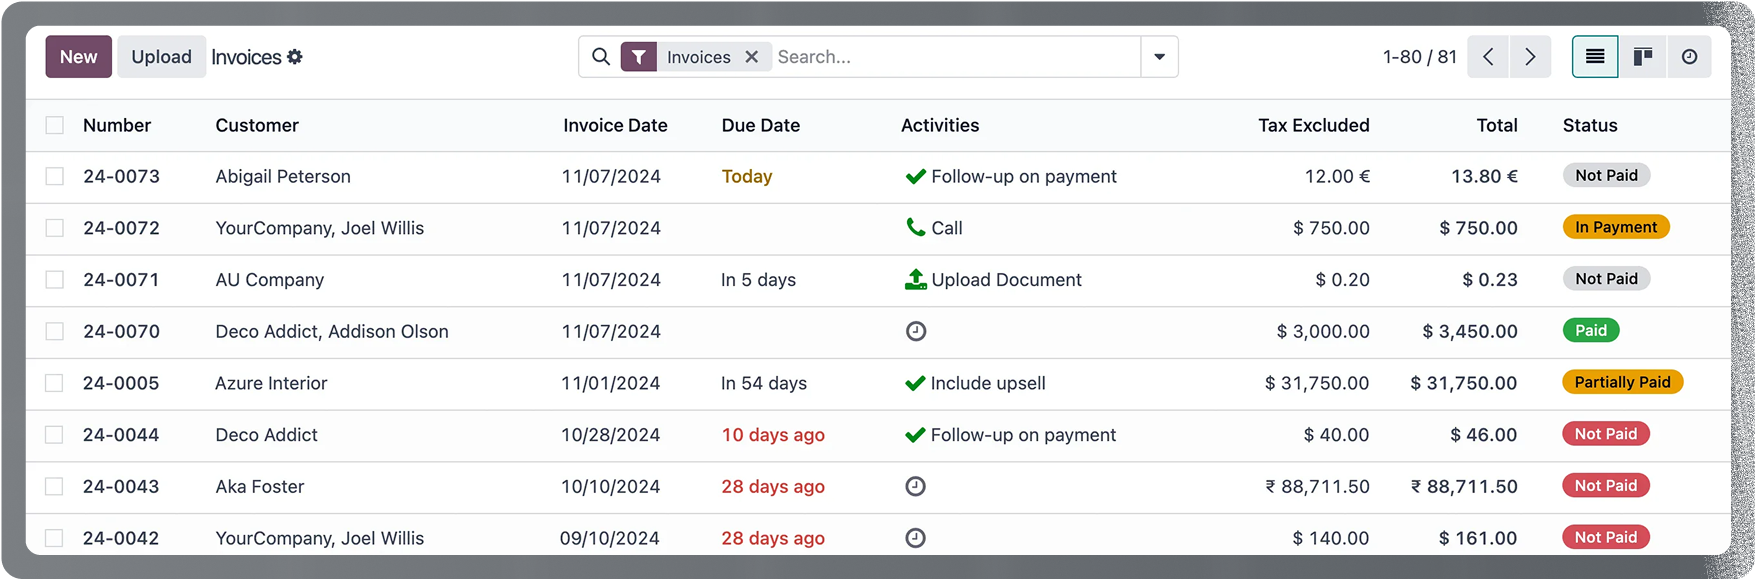Remove the Invoices filter from search

pyautogui.click(x=752, y=57)
